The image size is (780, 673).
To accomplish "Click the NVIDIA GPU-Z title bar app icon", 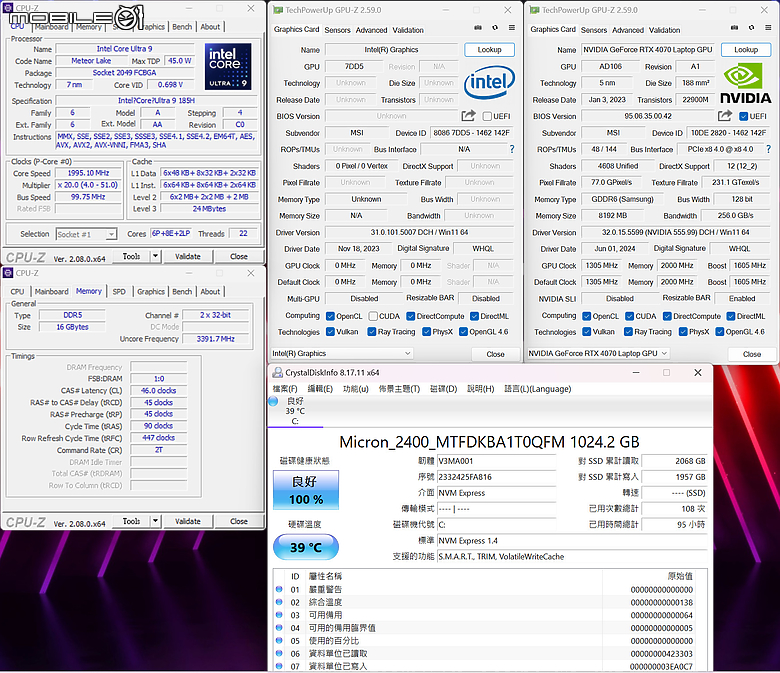I will 535,10.
